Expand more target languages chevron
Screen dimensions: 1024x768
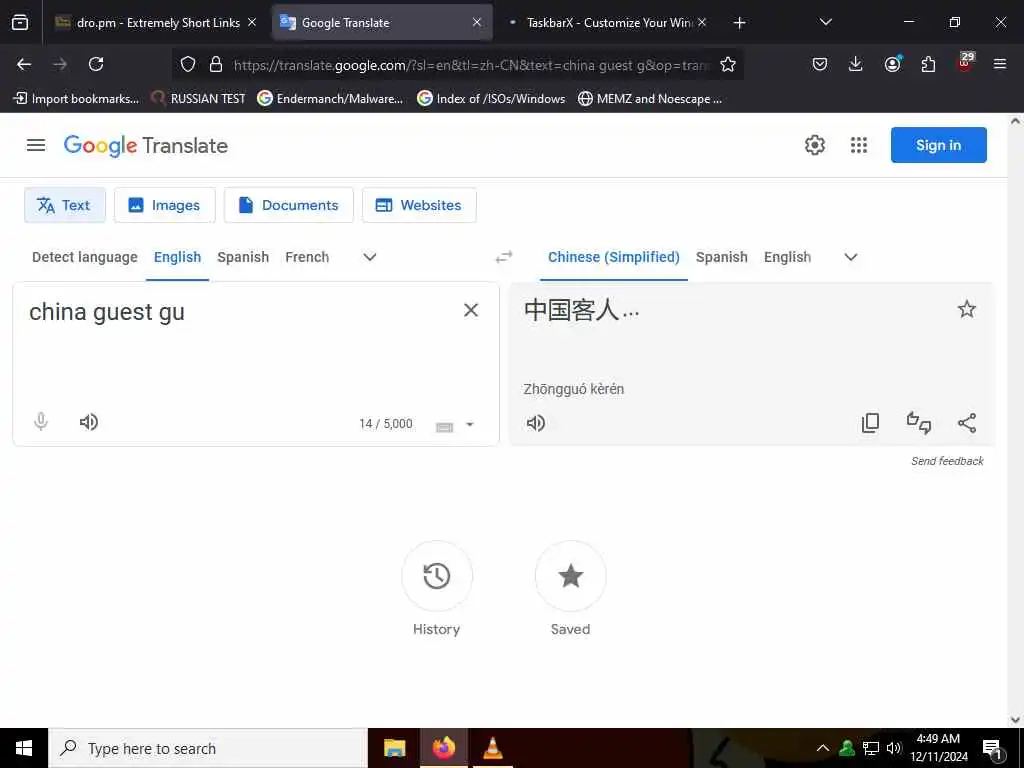click(x=850, y=257)
